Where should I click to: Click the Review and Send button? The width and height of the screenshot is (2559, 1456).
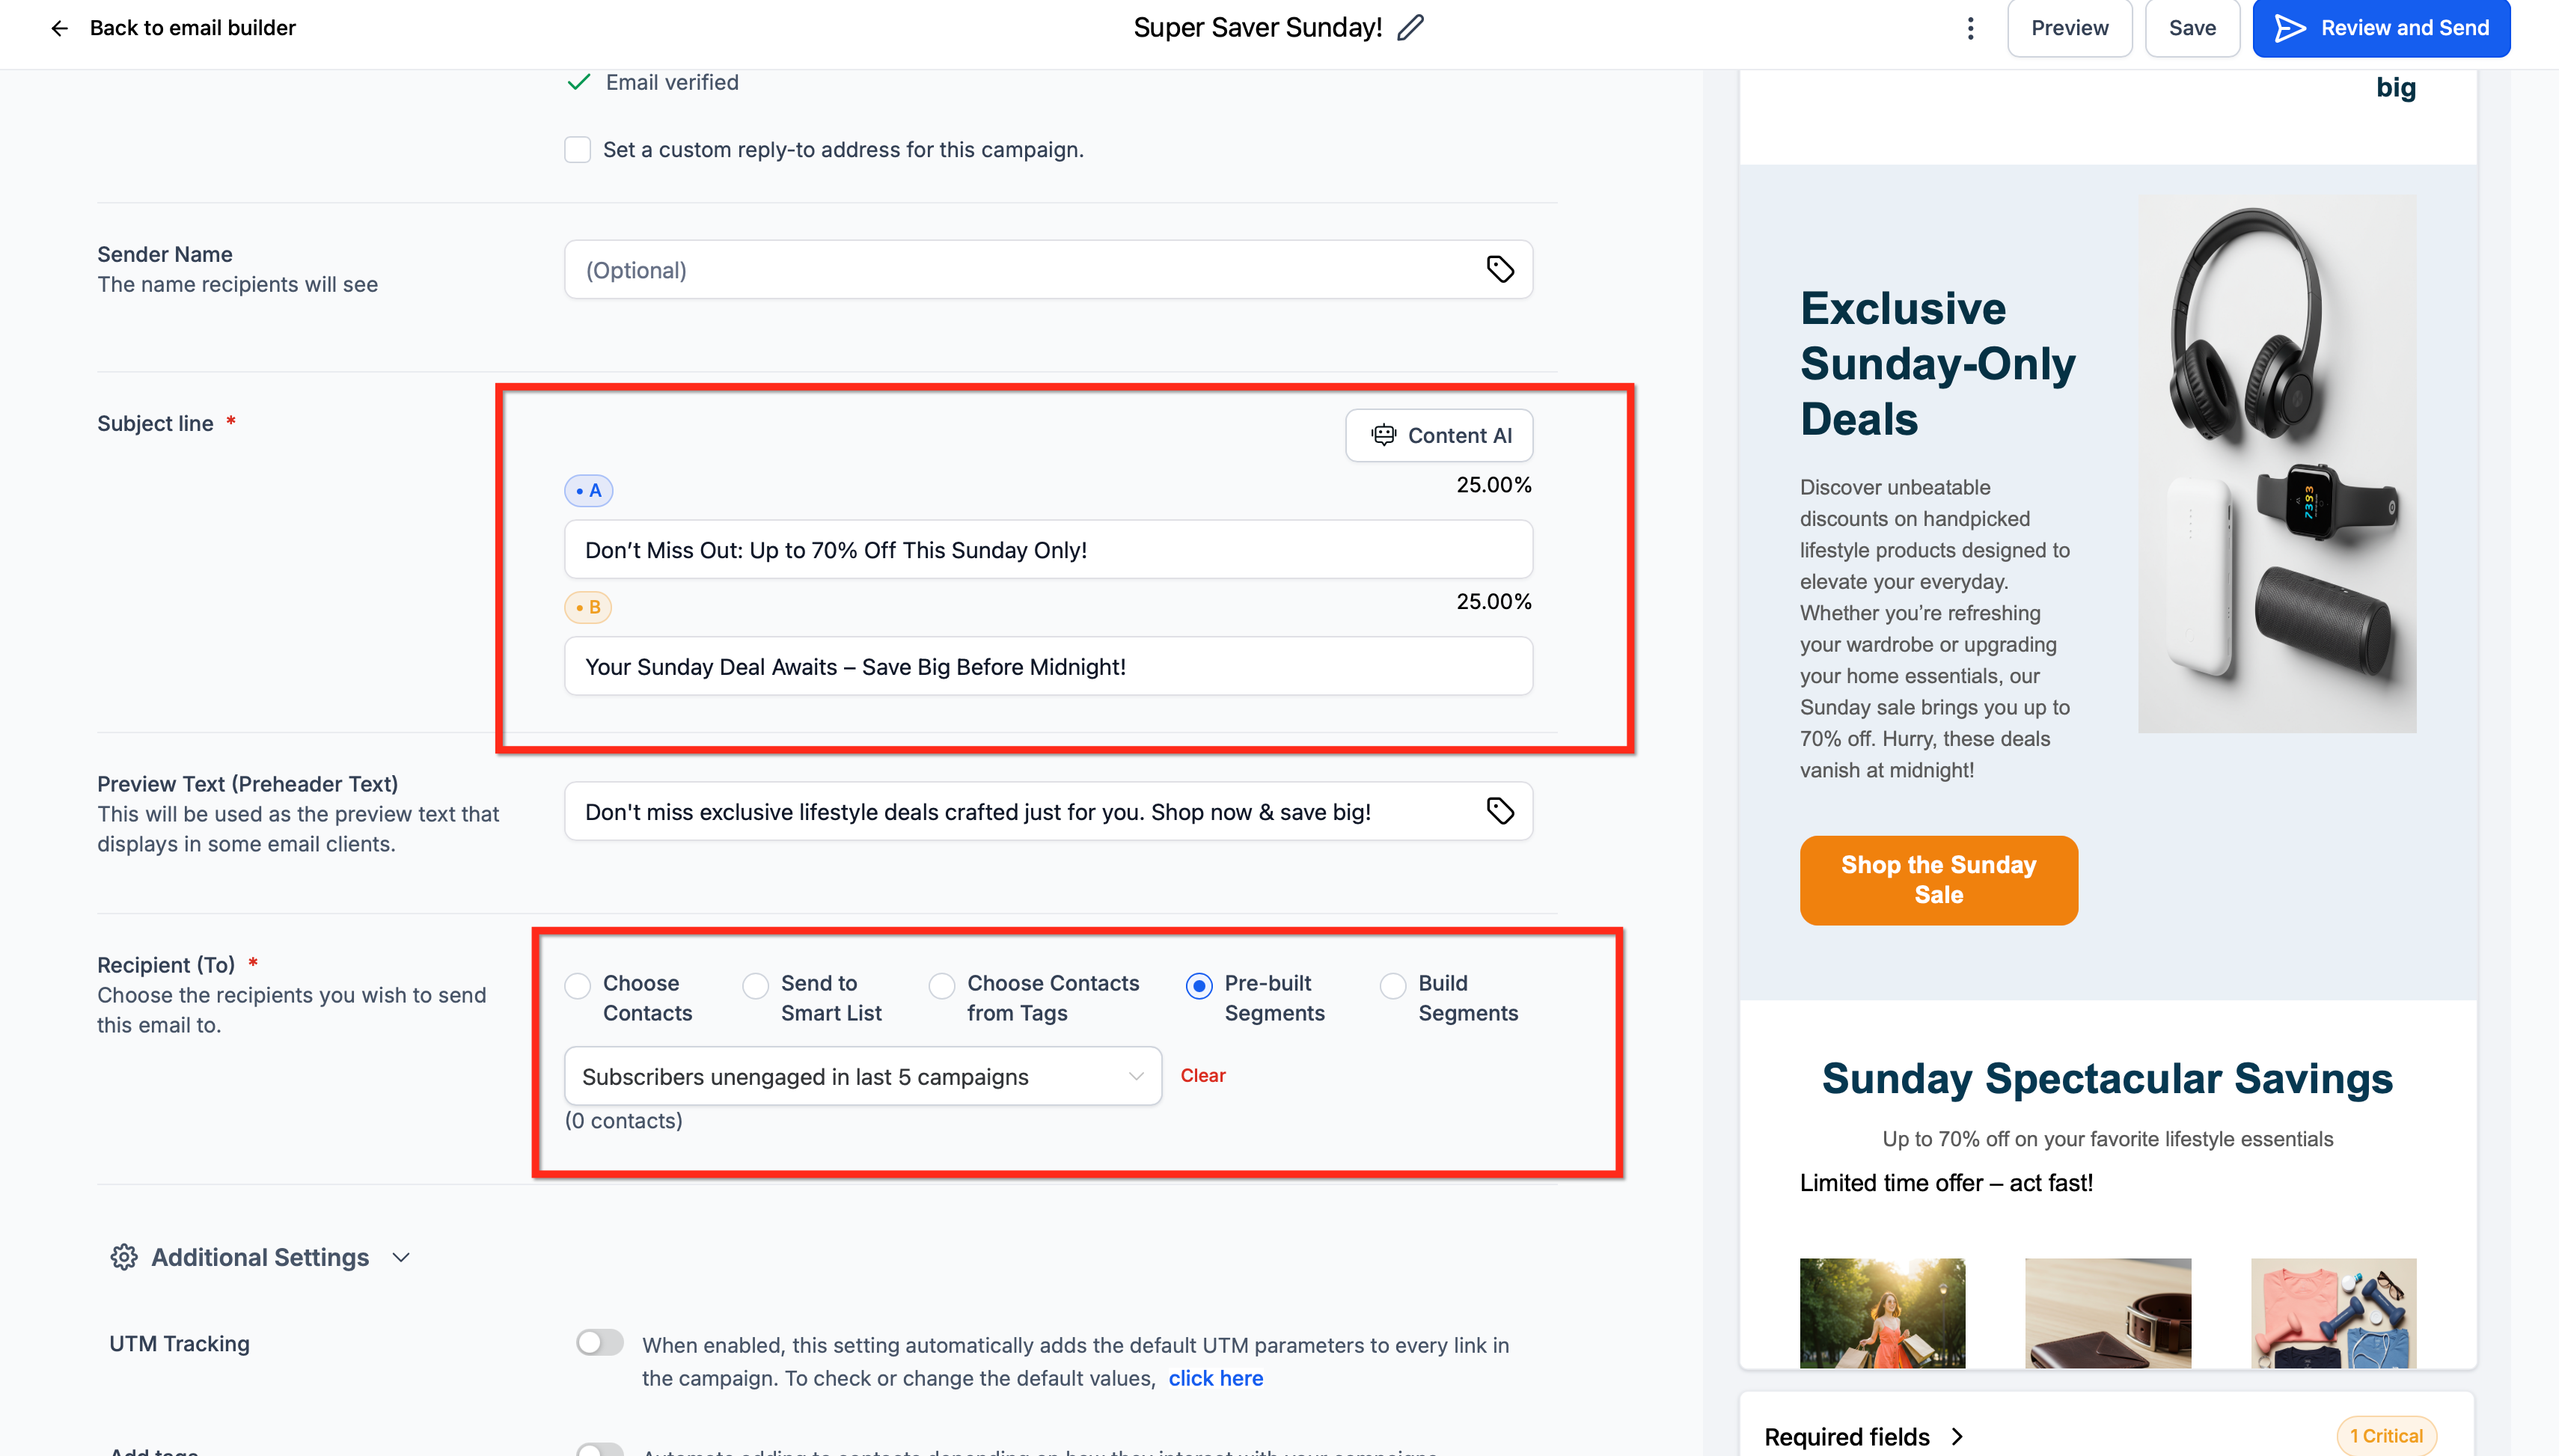[2381, 28]
